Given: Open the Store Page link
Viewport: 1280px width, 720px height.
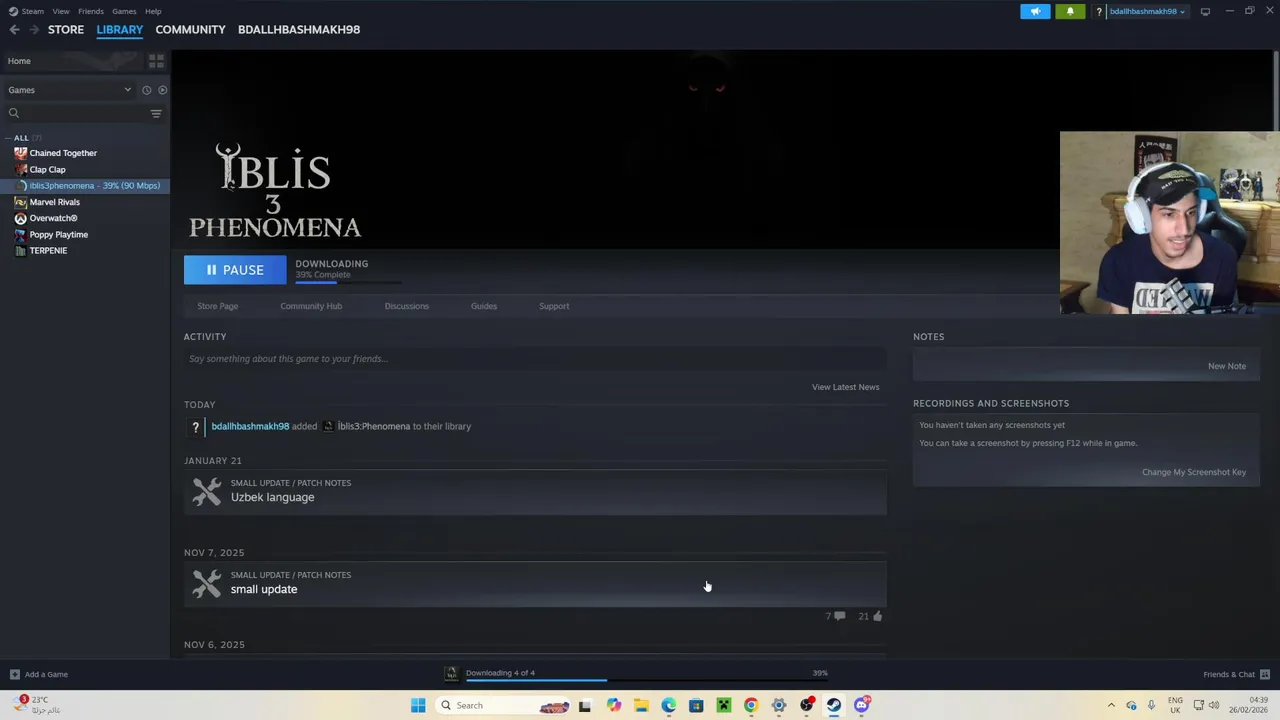Looking at the screenshot, I should tap(217, 306).
